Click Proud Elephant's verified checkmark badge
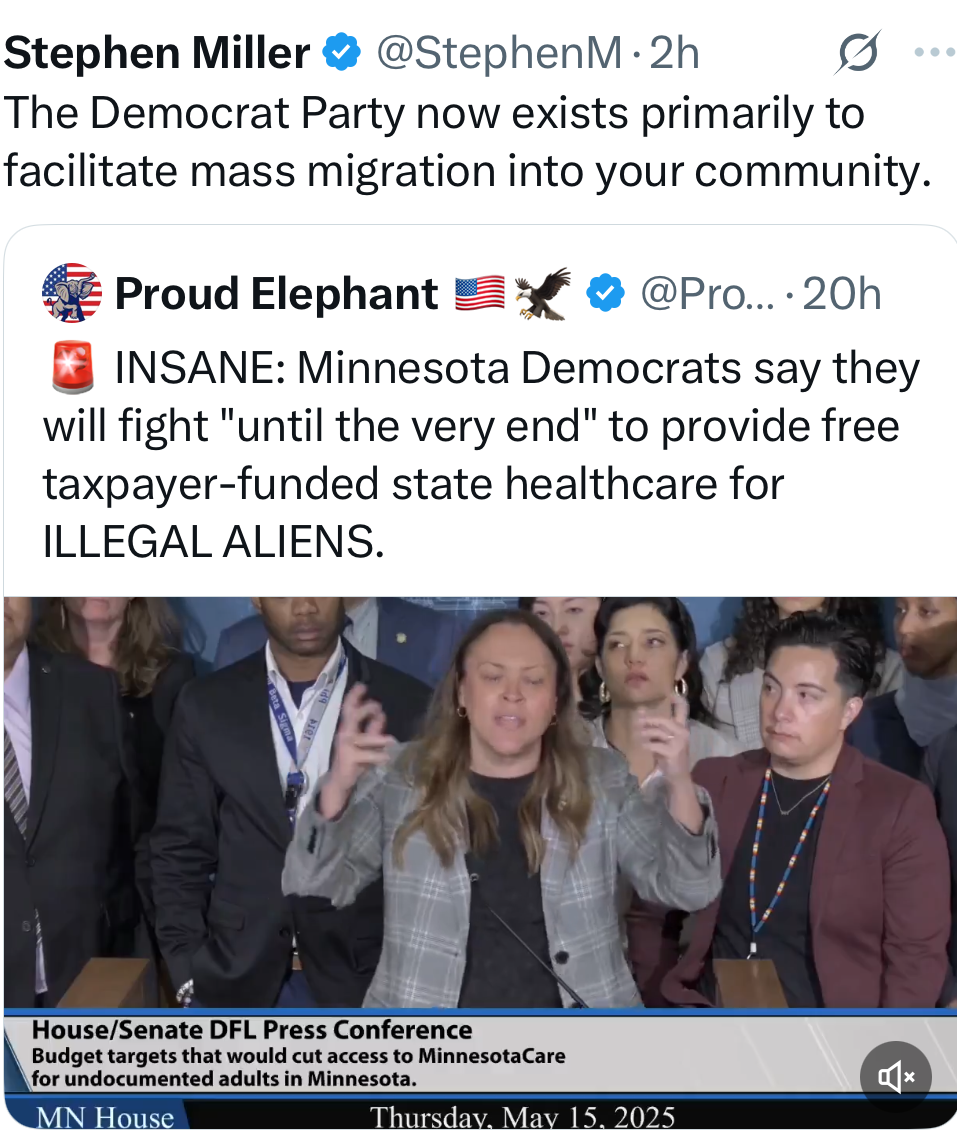This screenshot has height=1139, width=957. [605, 293]
